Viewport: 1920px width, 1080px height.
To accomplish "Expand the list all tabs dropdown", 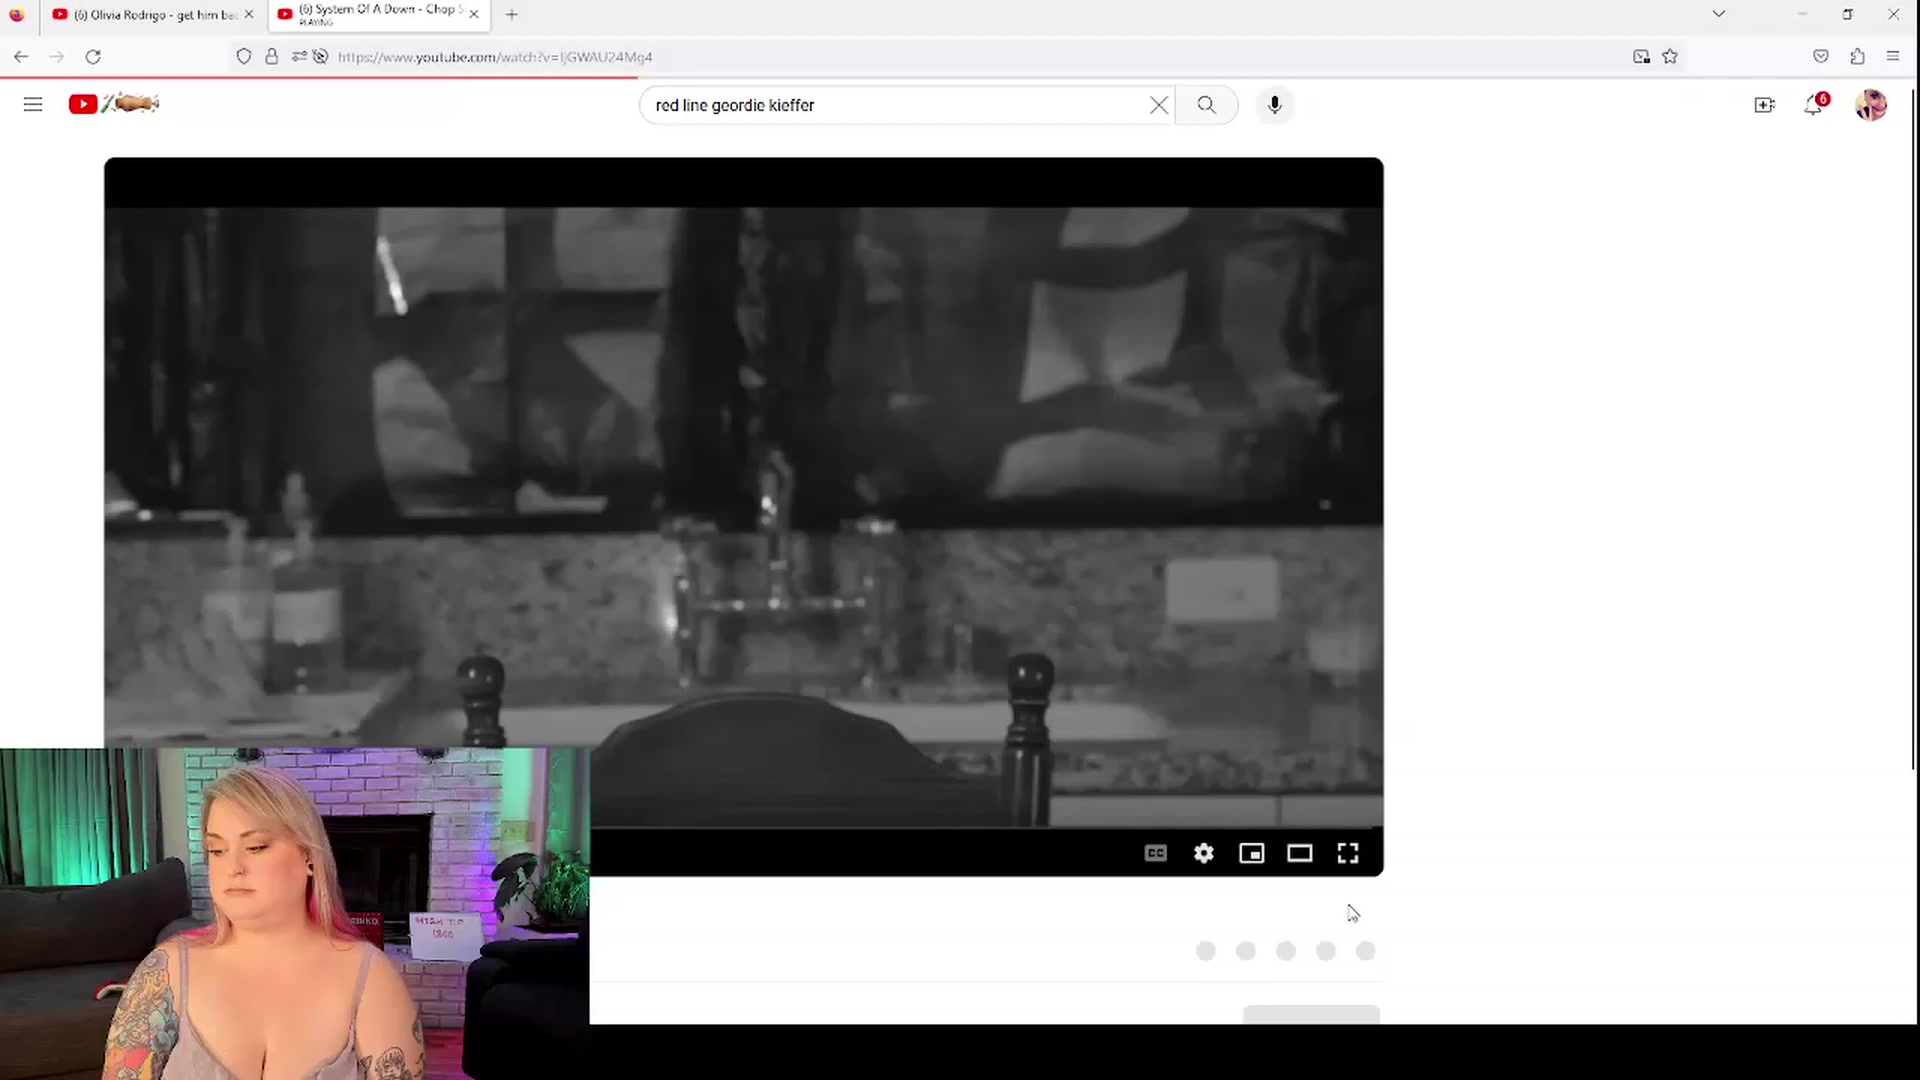I will tap(1718, 14).
